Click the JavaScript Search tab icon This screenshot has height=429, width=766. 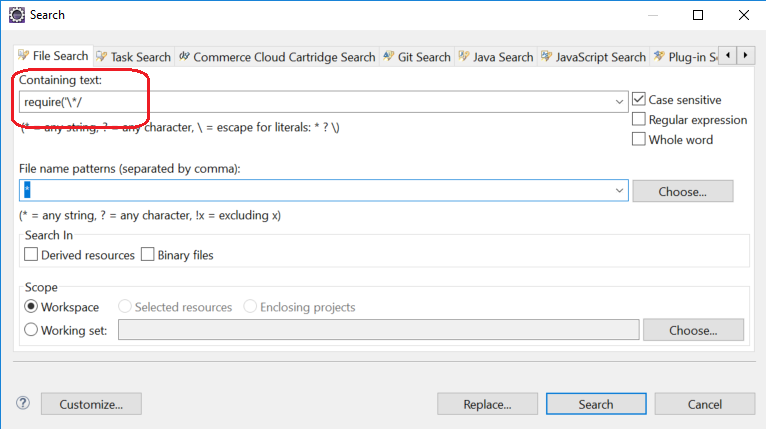545,57
